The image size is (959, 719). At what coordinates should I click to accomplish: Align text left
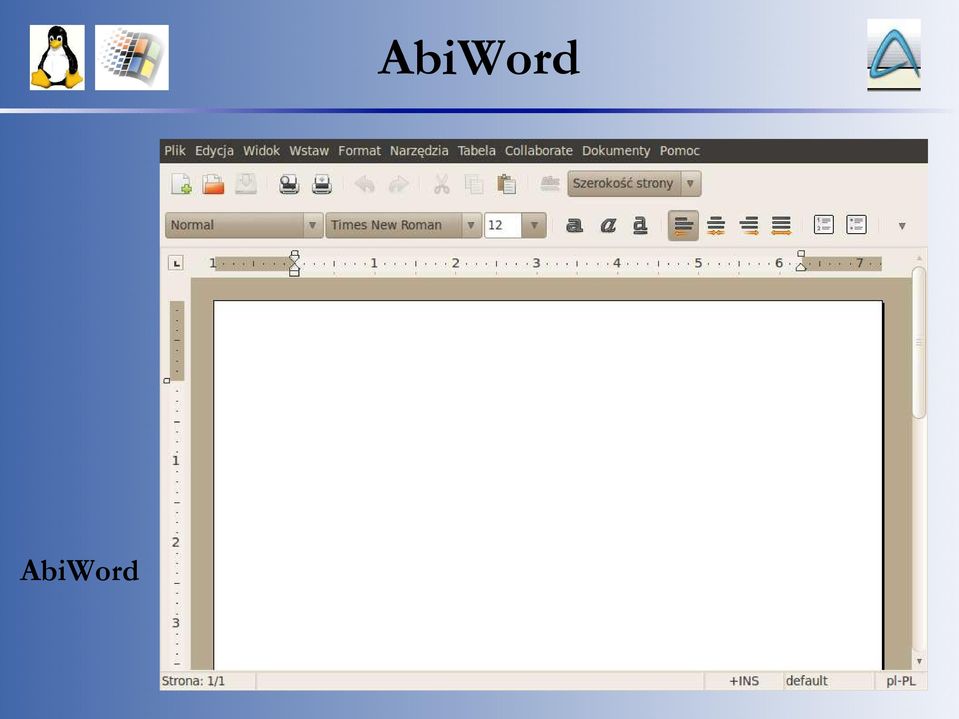click(683, 226)
